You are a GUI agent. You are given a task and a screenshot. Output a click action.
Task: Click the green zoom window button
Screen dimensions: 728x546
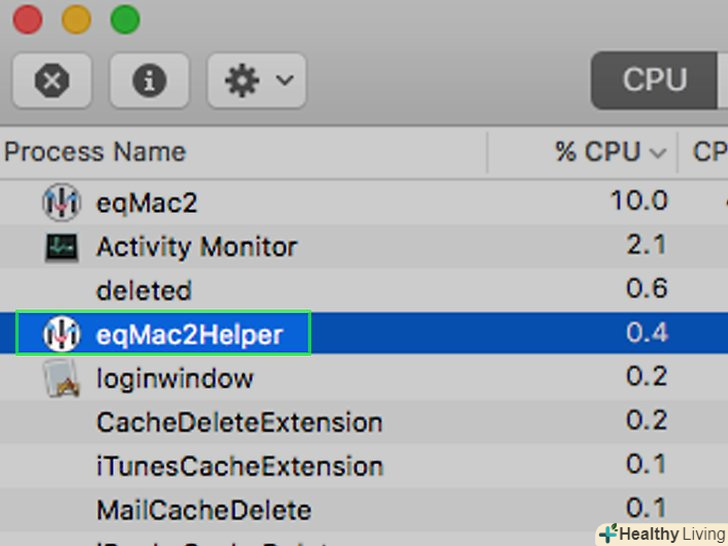click(125, 19)
